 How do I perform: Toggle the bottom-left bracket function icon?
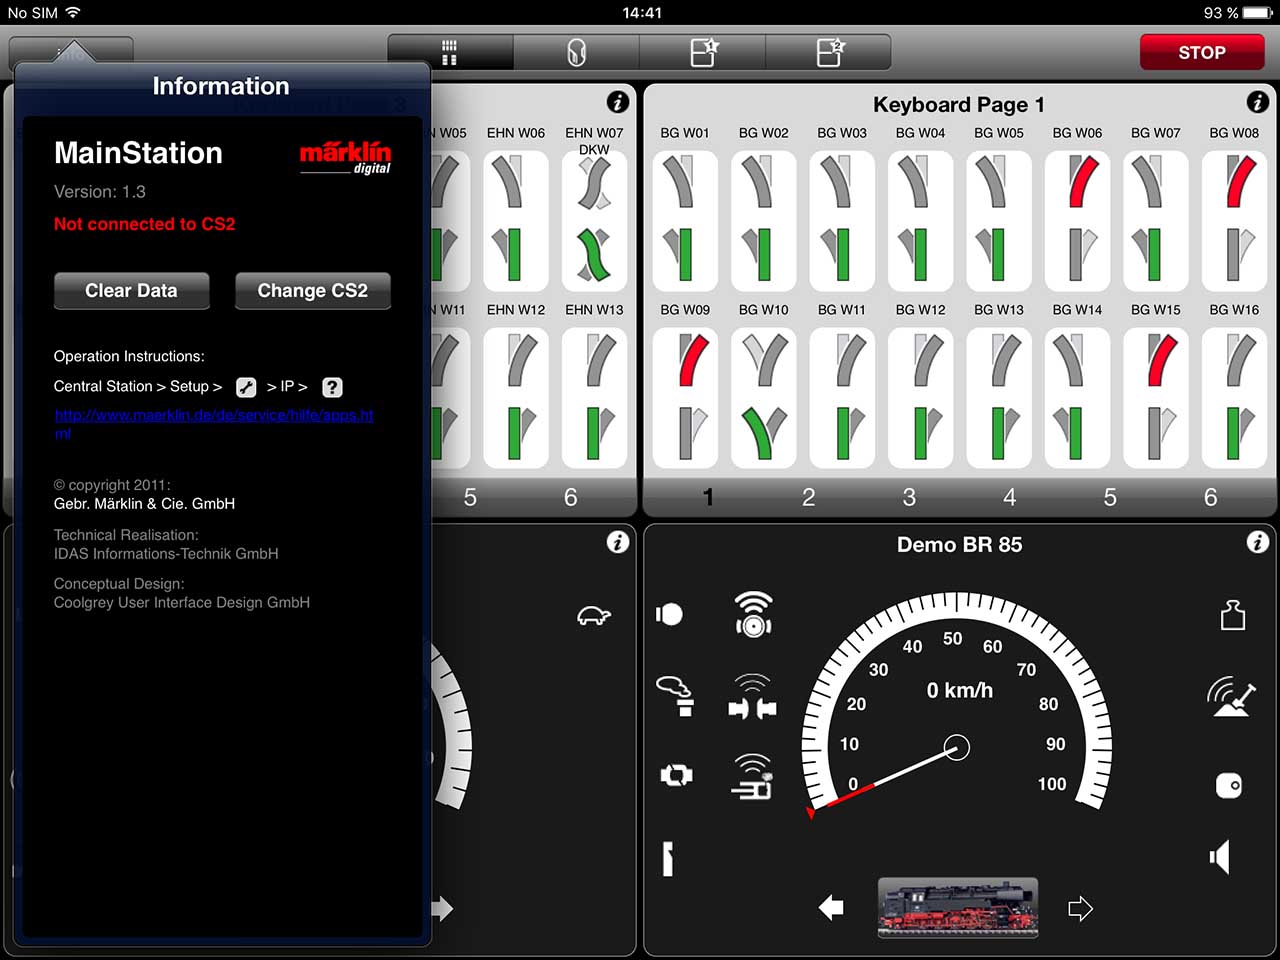668,859
